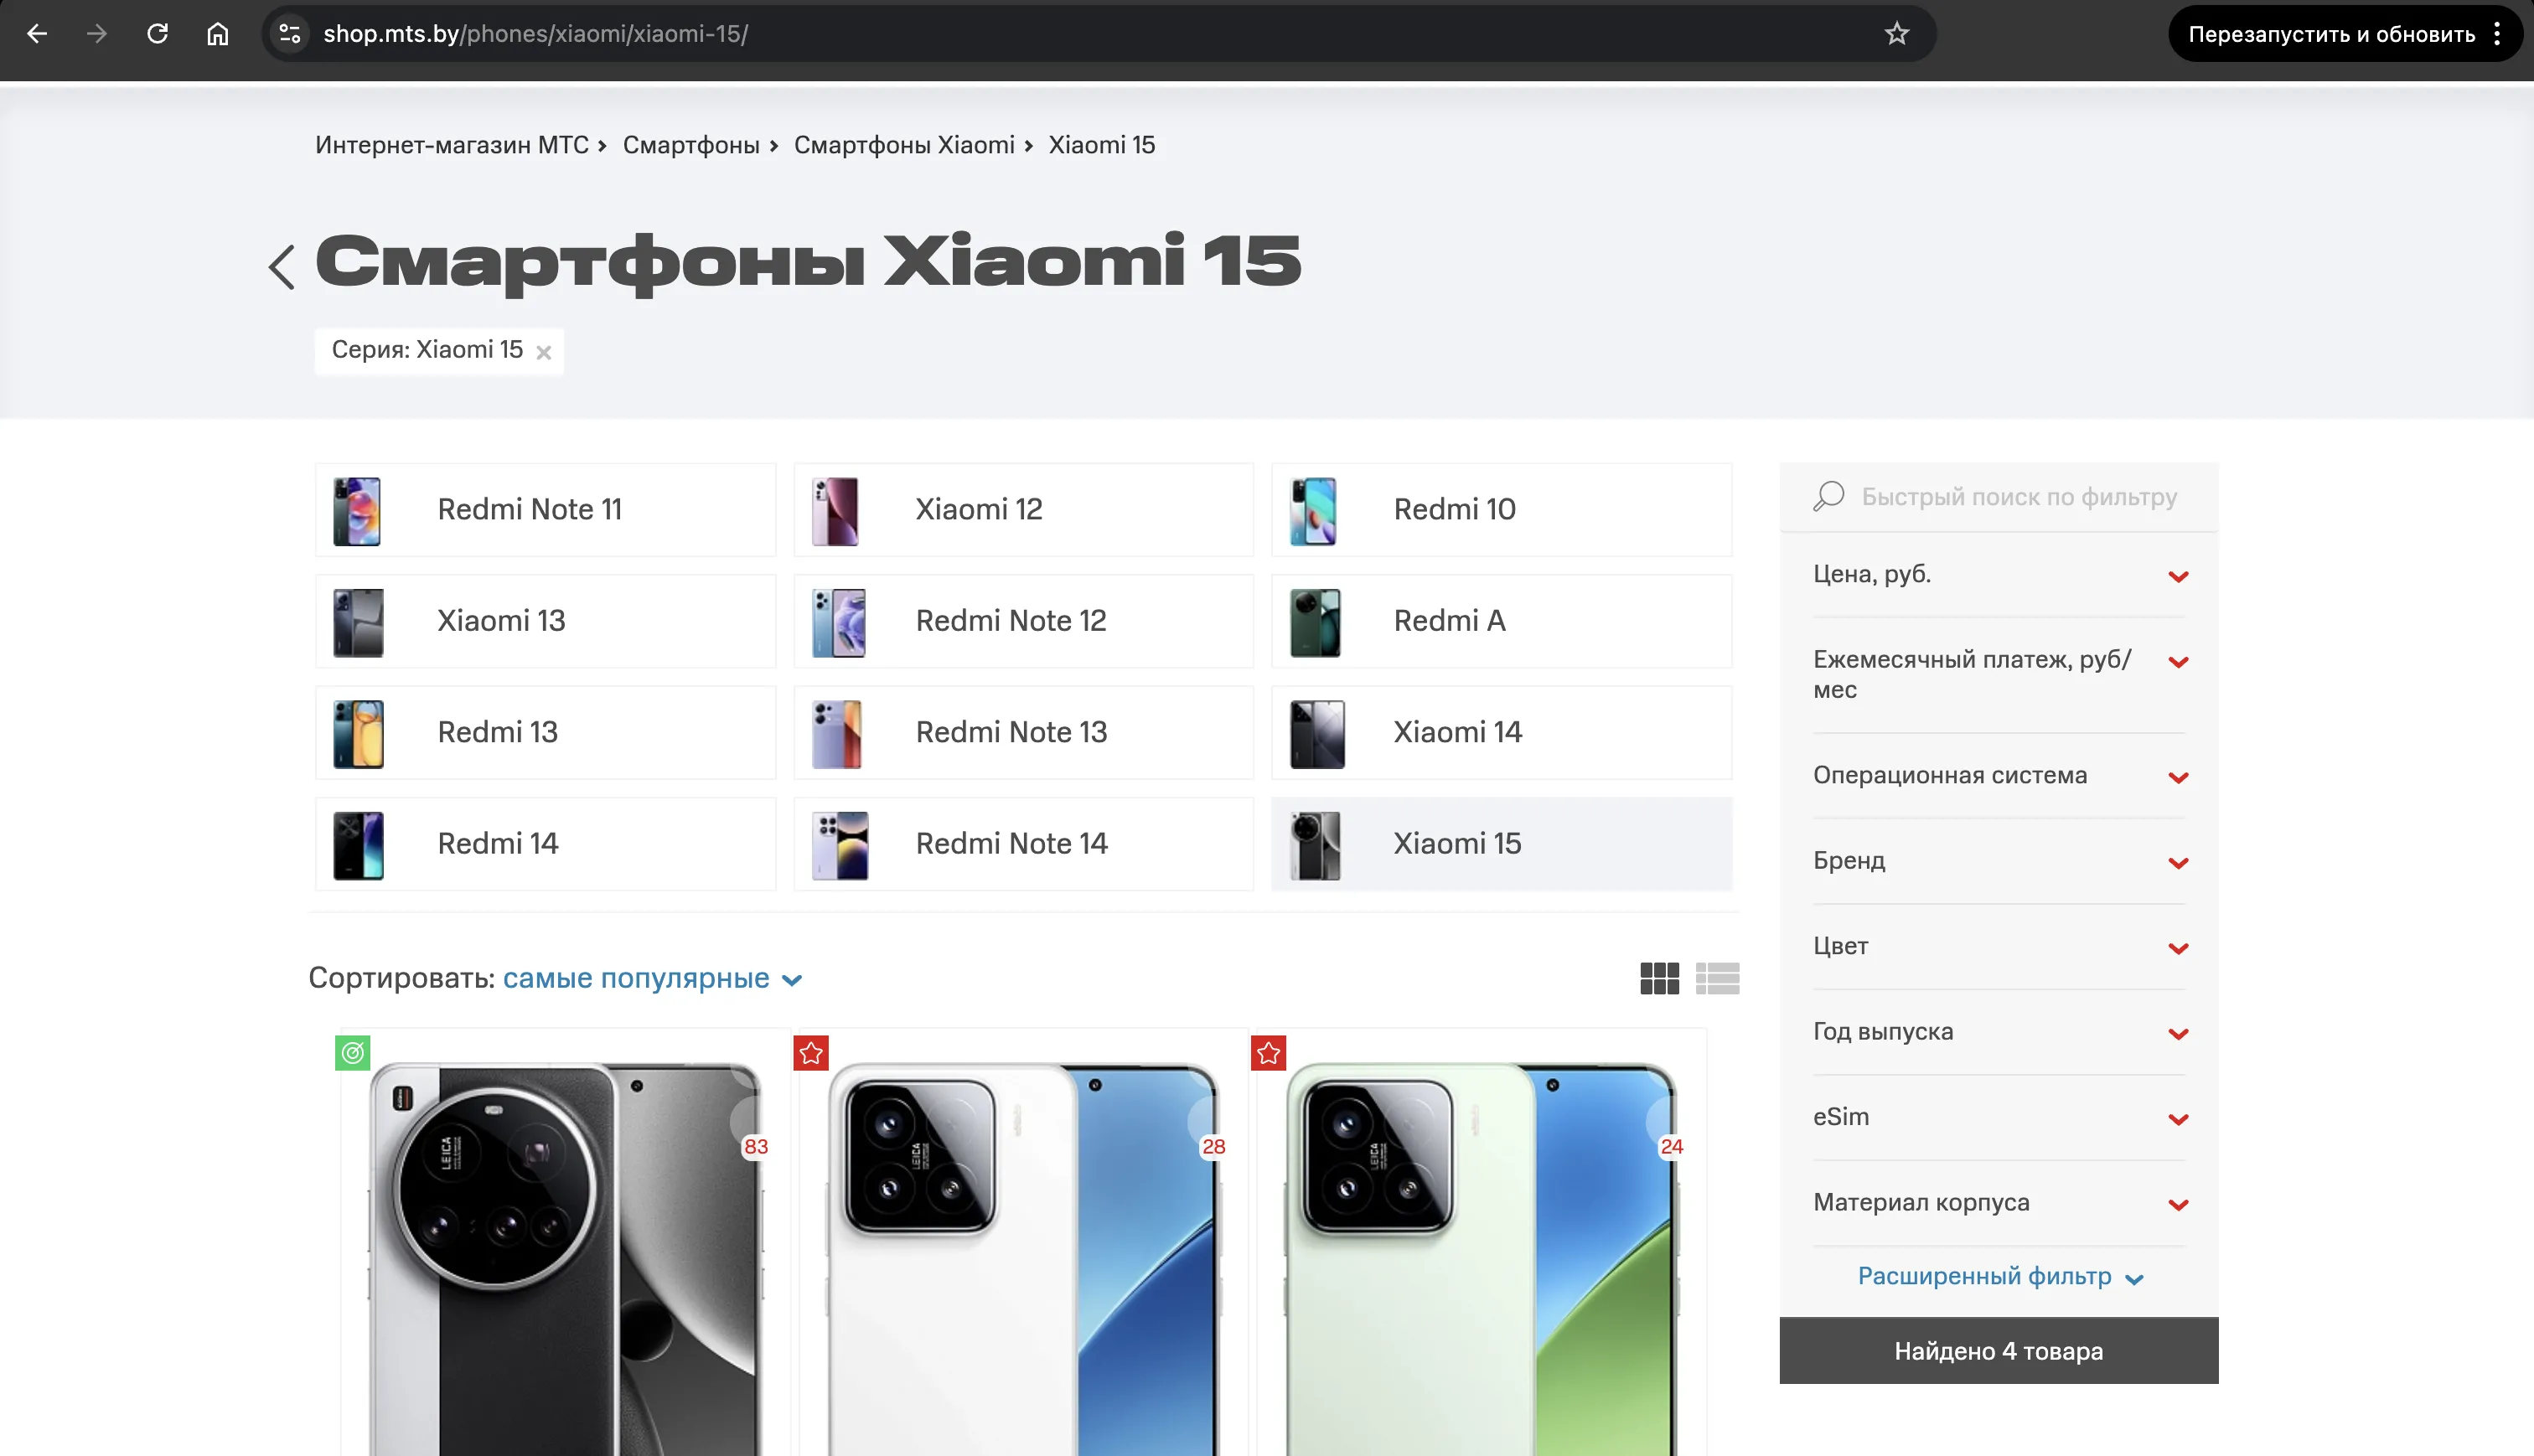The width and height of the screenshot is (2534, 1456).
Task: Click red star badge on green phone card
Action: (1268, 1052)
